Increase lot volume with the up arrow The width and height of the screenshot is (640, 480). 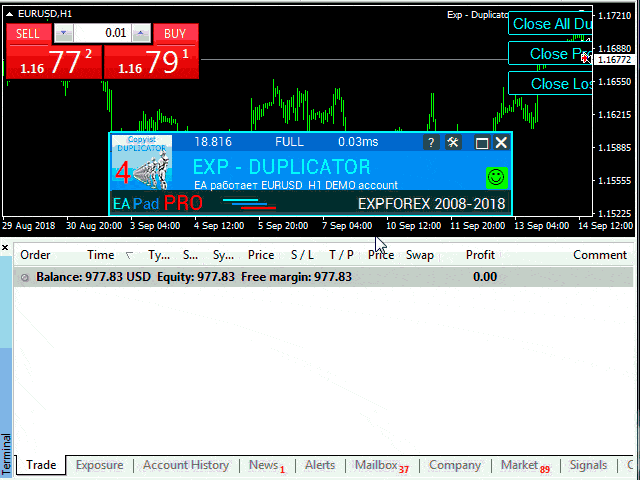pyautogui.click(x=141, y=33)
